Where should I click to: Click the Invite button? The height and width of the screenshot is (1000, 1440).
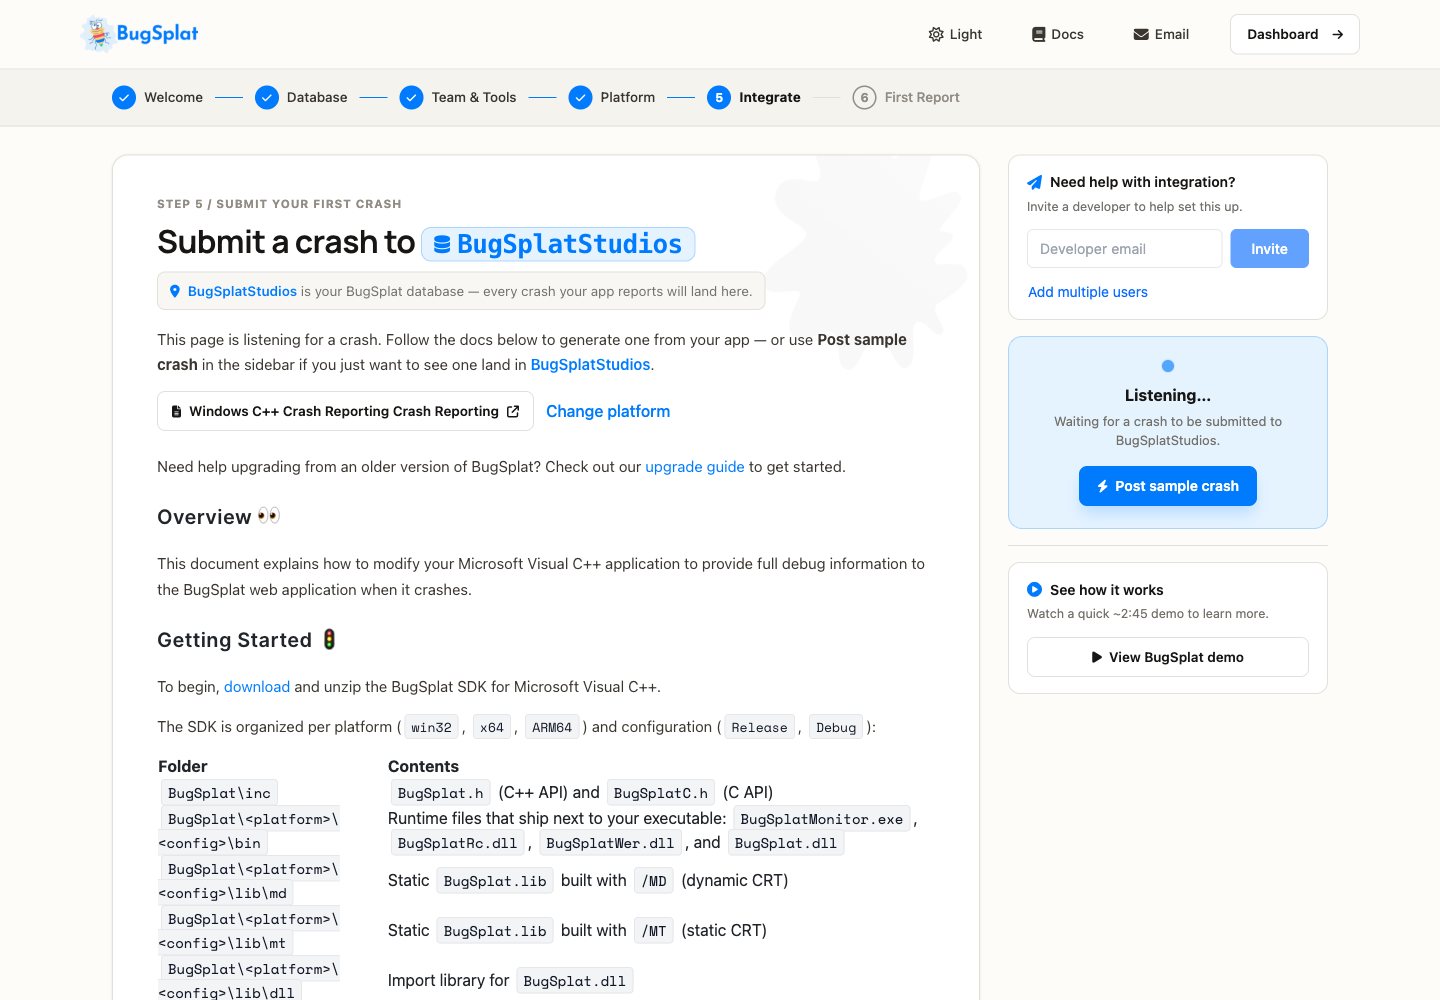point(1269,249)
